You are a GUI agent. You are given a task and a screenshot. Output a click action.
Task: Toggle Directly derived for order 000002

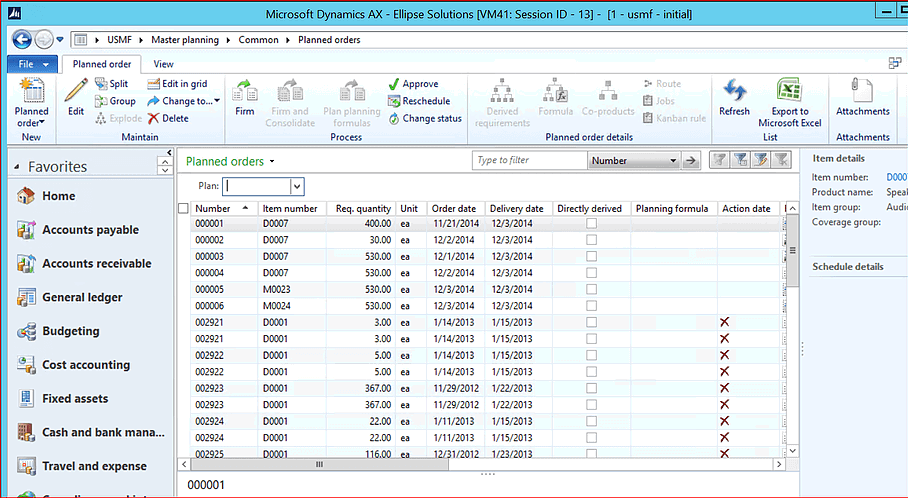591,240
